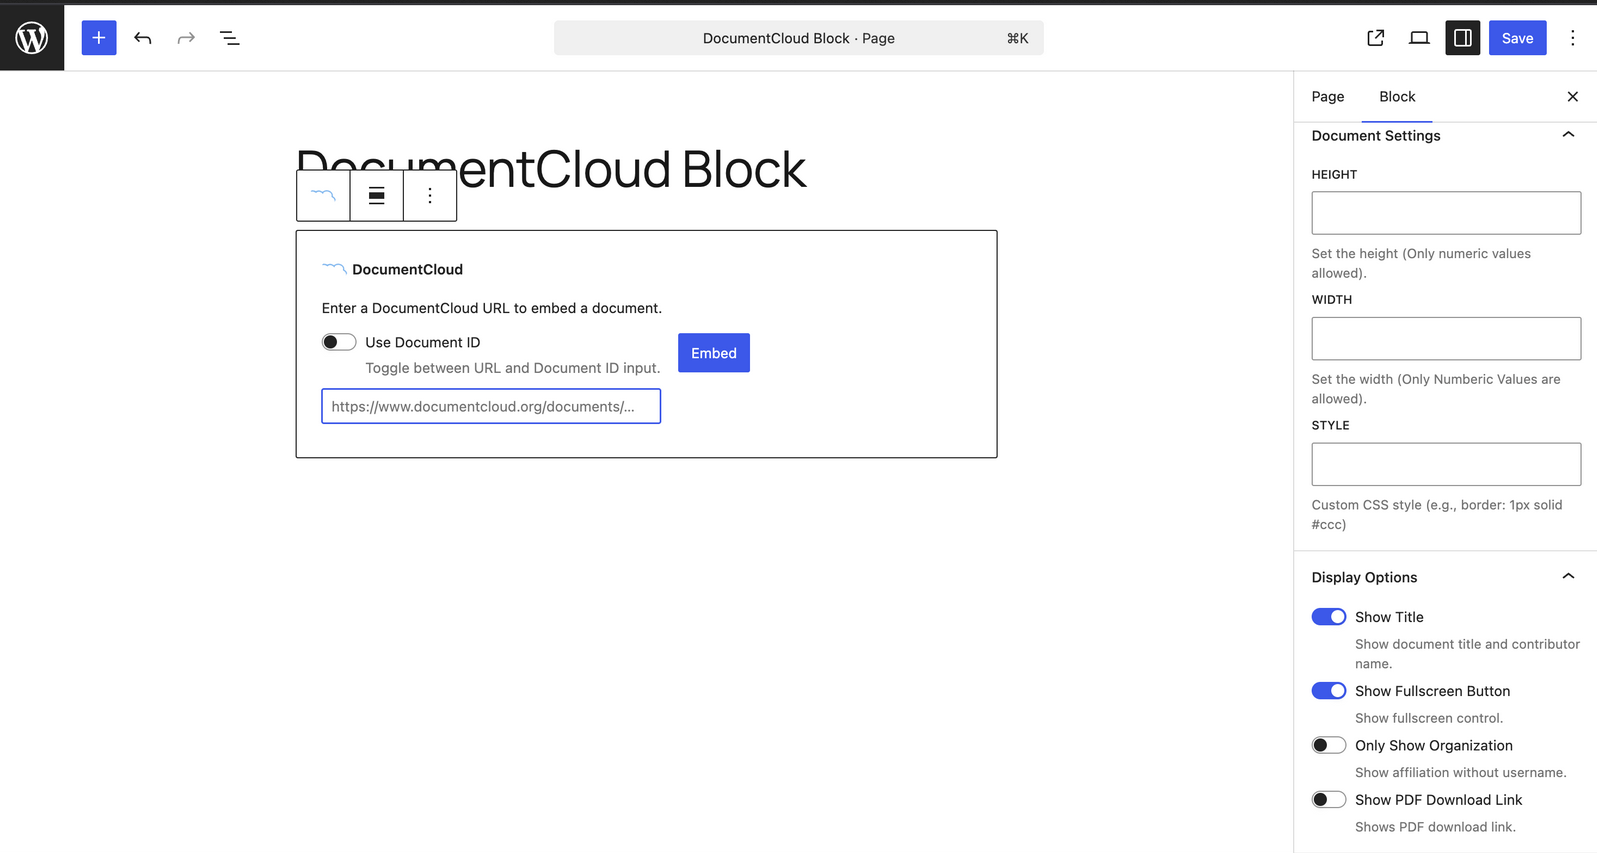This screenshot has width=1597, height=853.
Task: Toggle the settings sidebar panel icon
Action: [x=1462, y=38]
